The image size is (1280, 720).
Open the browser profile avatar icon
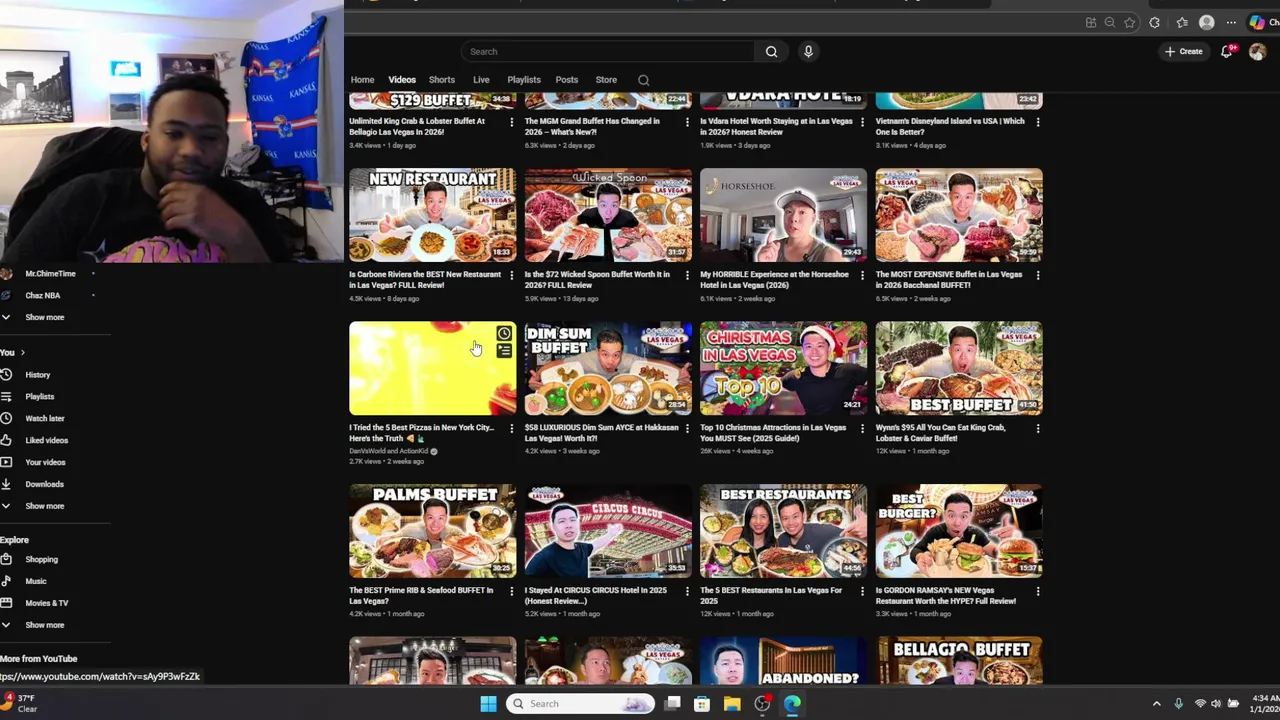pos(1206,23)
